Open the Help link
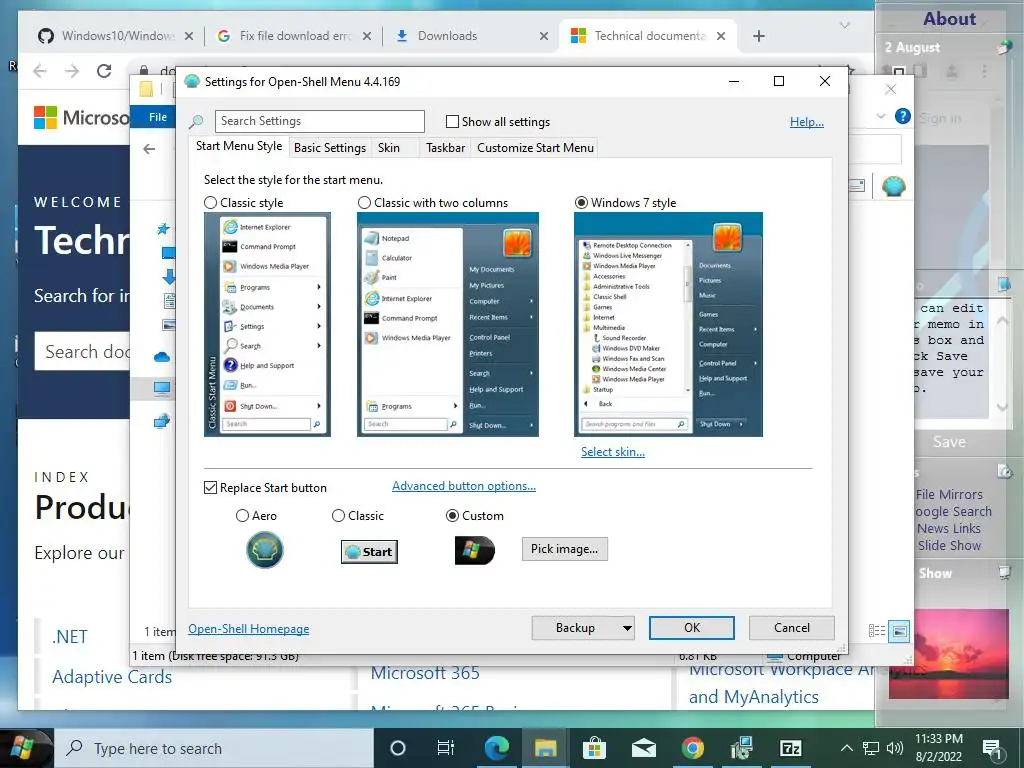This screenshot has height=768, width=1024. (x=807, y=121)
